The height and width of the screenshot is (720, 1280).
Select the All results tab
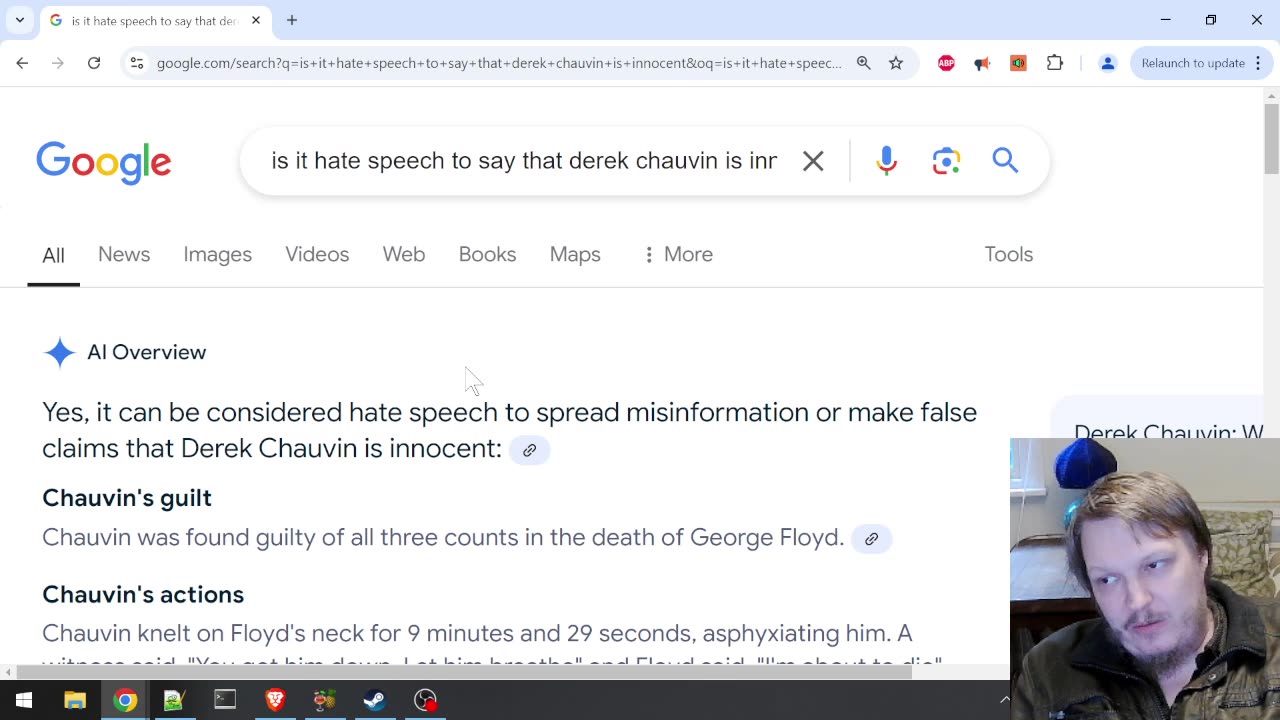(x=53, y=255)
